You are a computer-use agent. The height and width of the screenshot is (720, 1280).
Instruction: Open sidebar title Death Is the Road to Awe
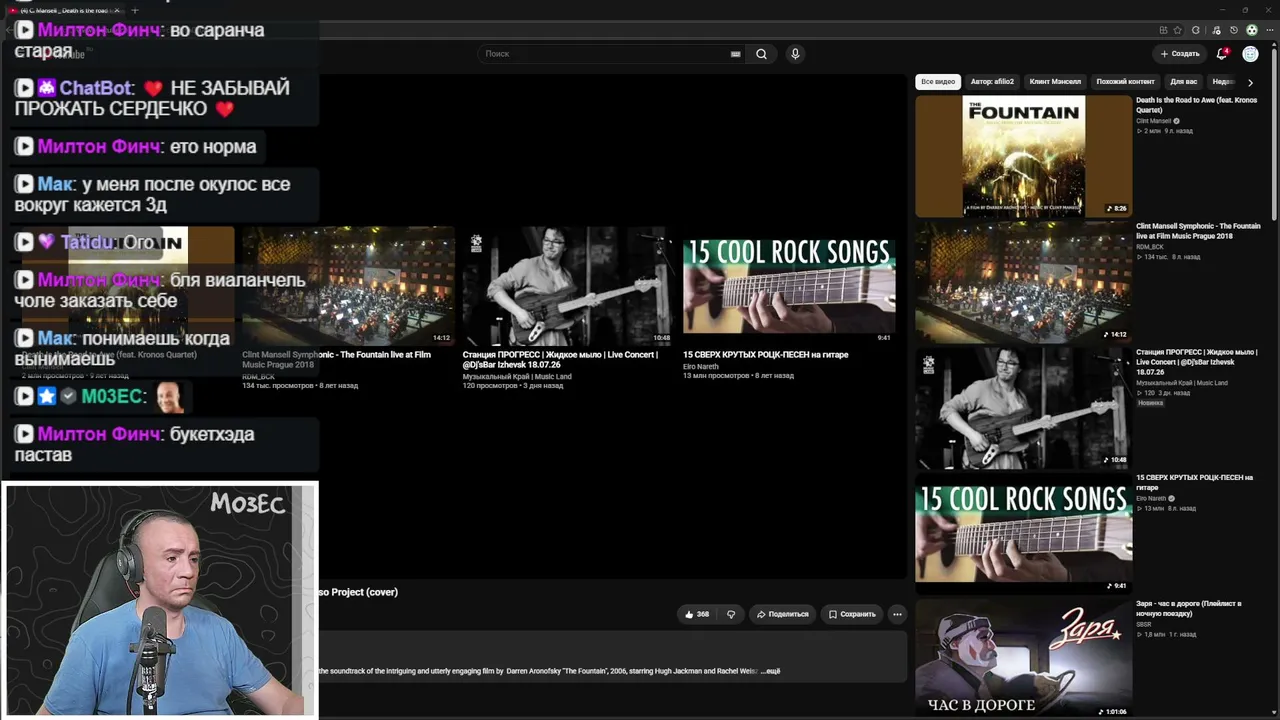[x=1196, y=105]
